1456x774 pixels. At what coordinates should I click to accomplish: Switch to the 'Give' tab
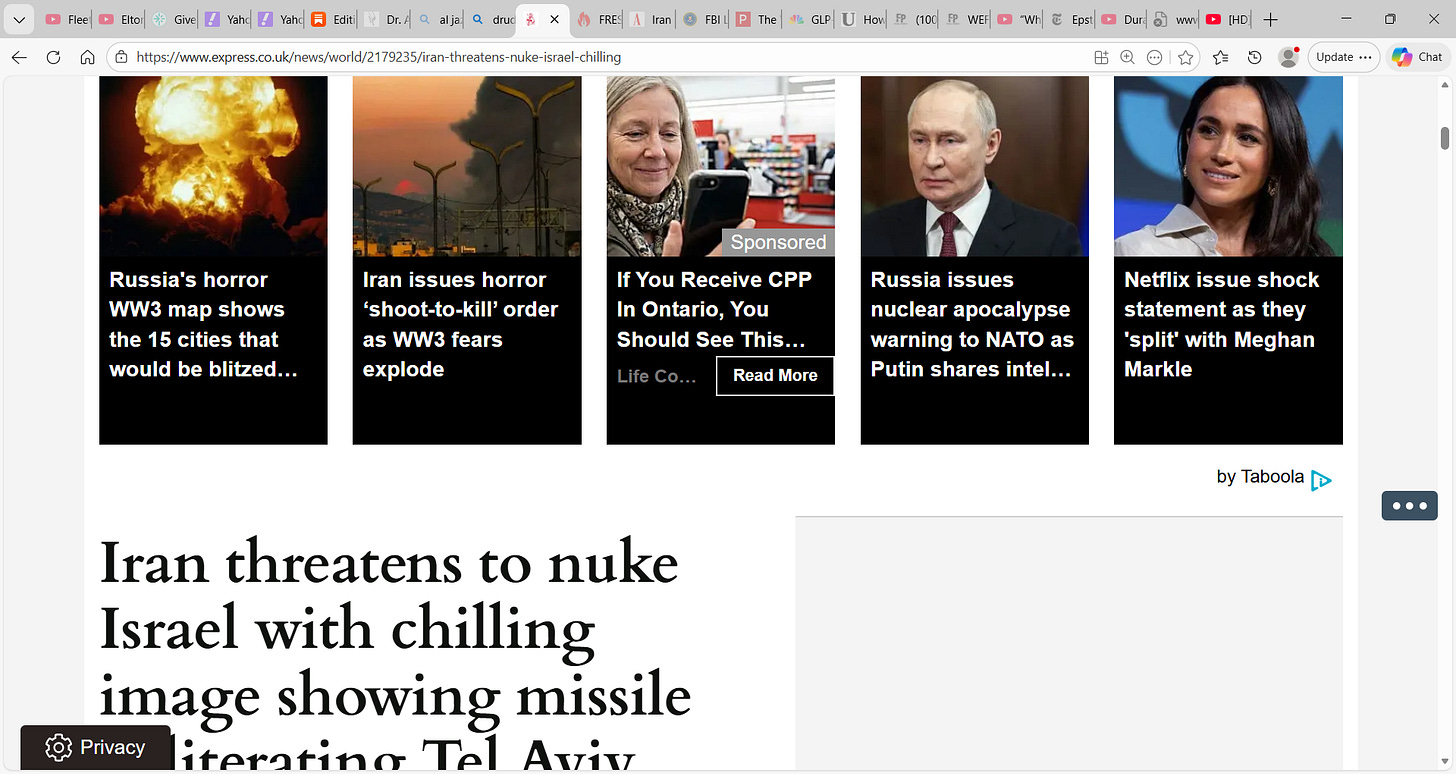pyautogui.click(x=172, y=19)
